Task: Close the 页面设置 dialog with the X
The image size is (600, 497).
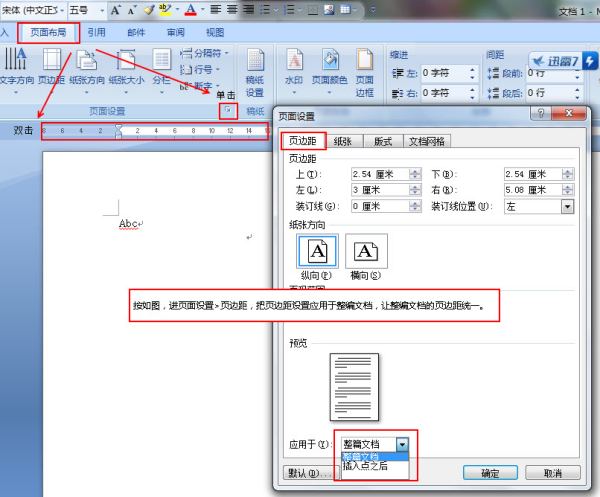Action: click(x=569, y=113)
